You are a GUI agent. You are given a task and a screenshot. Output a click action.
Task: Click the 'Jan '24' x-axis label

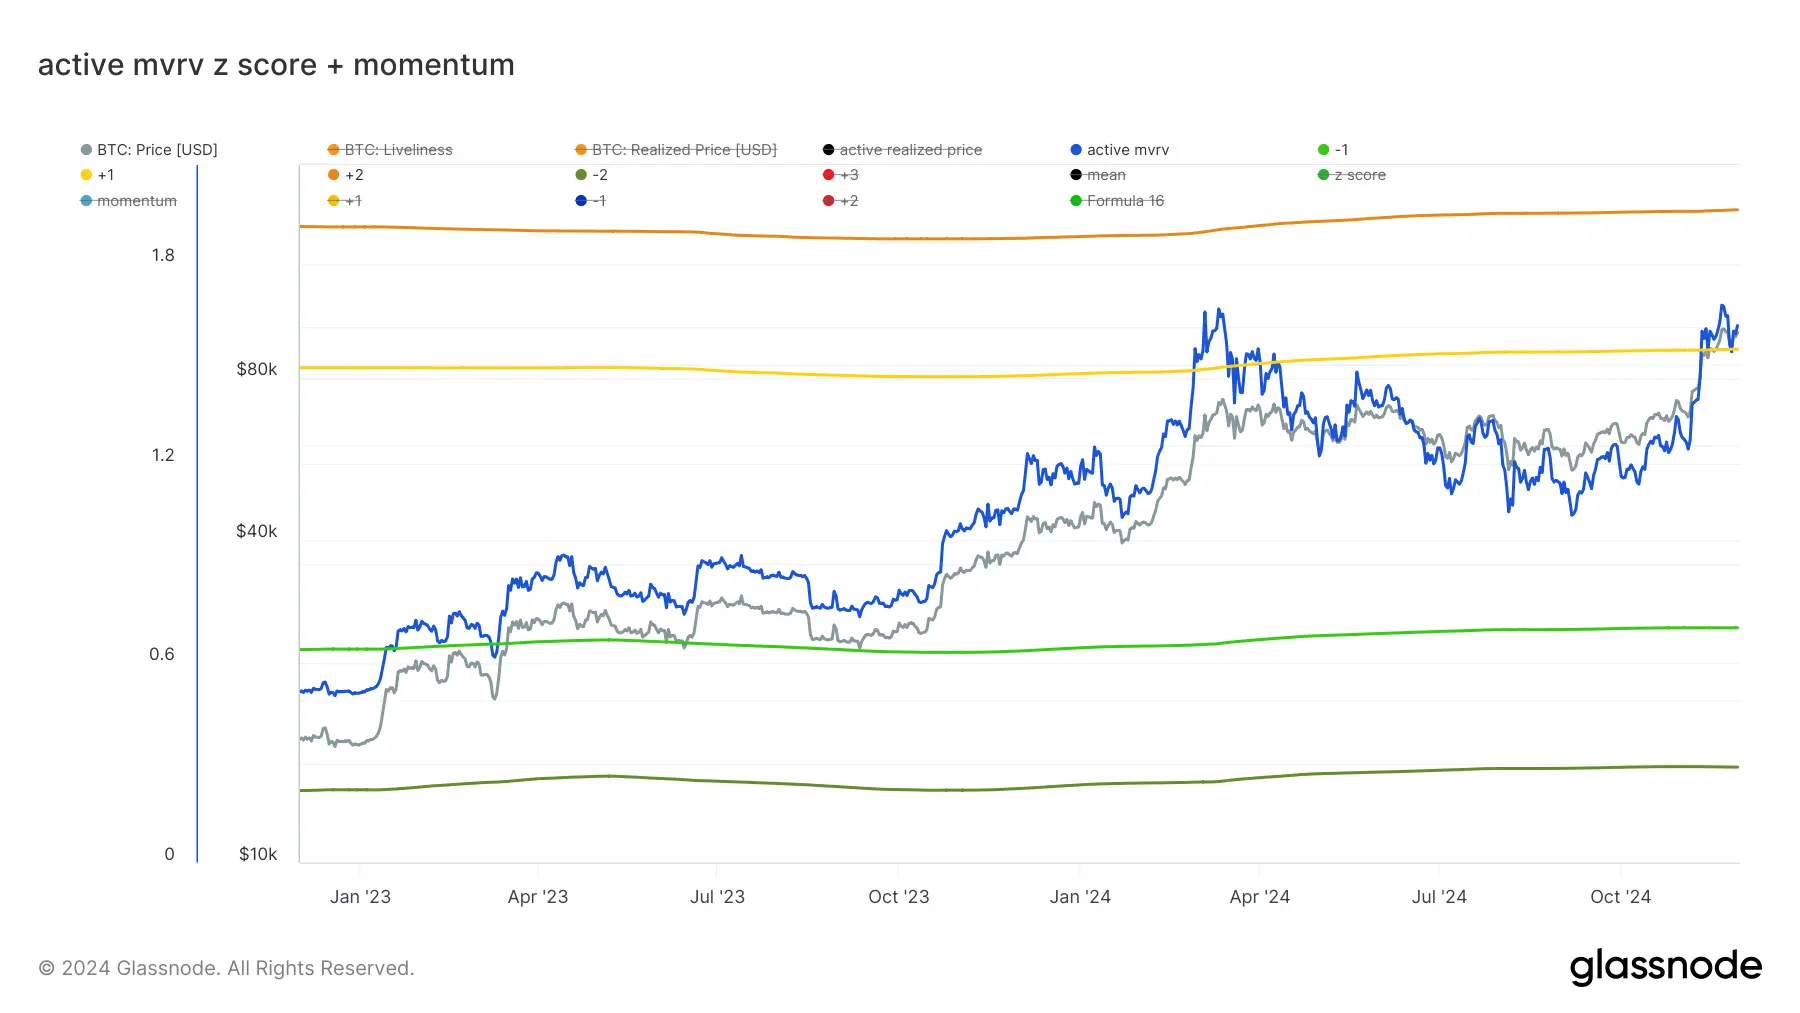click(1080, 897)
